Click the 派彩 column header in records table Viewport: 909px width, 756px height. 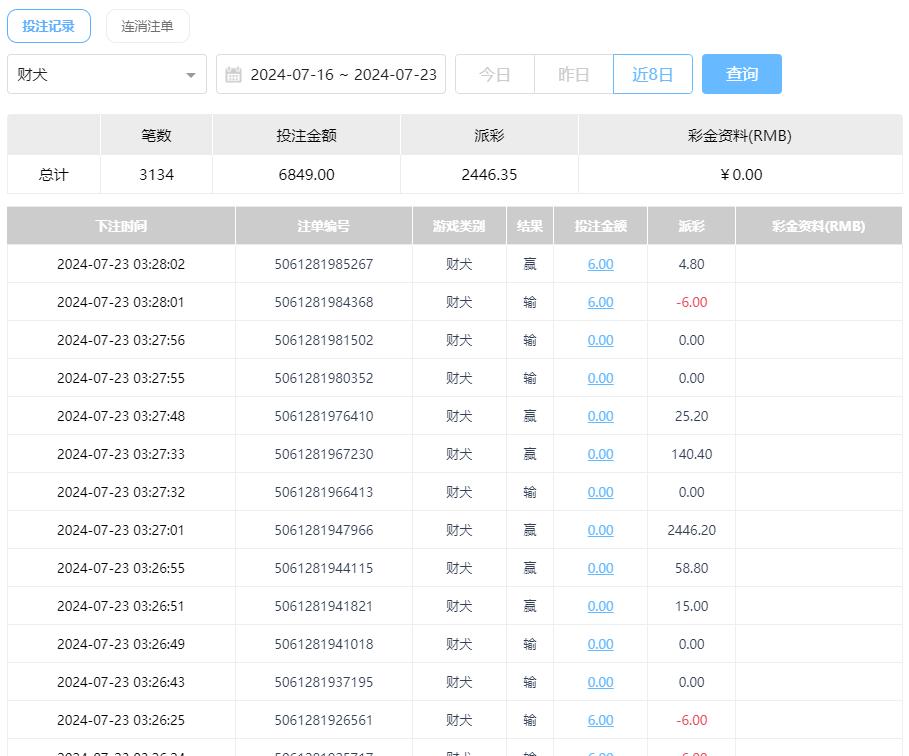click(x=691, y=226)
